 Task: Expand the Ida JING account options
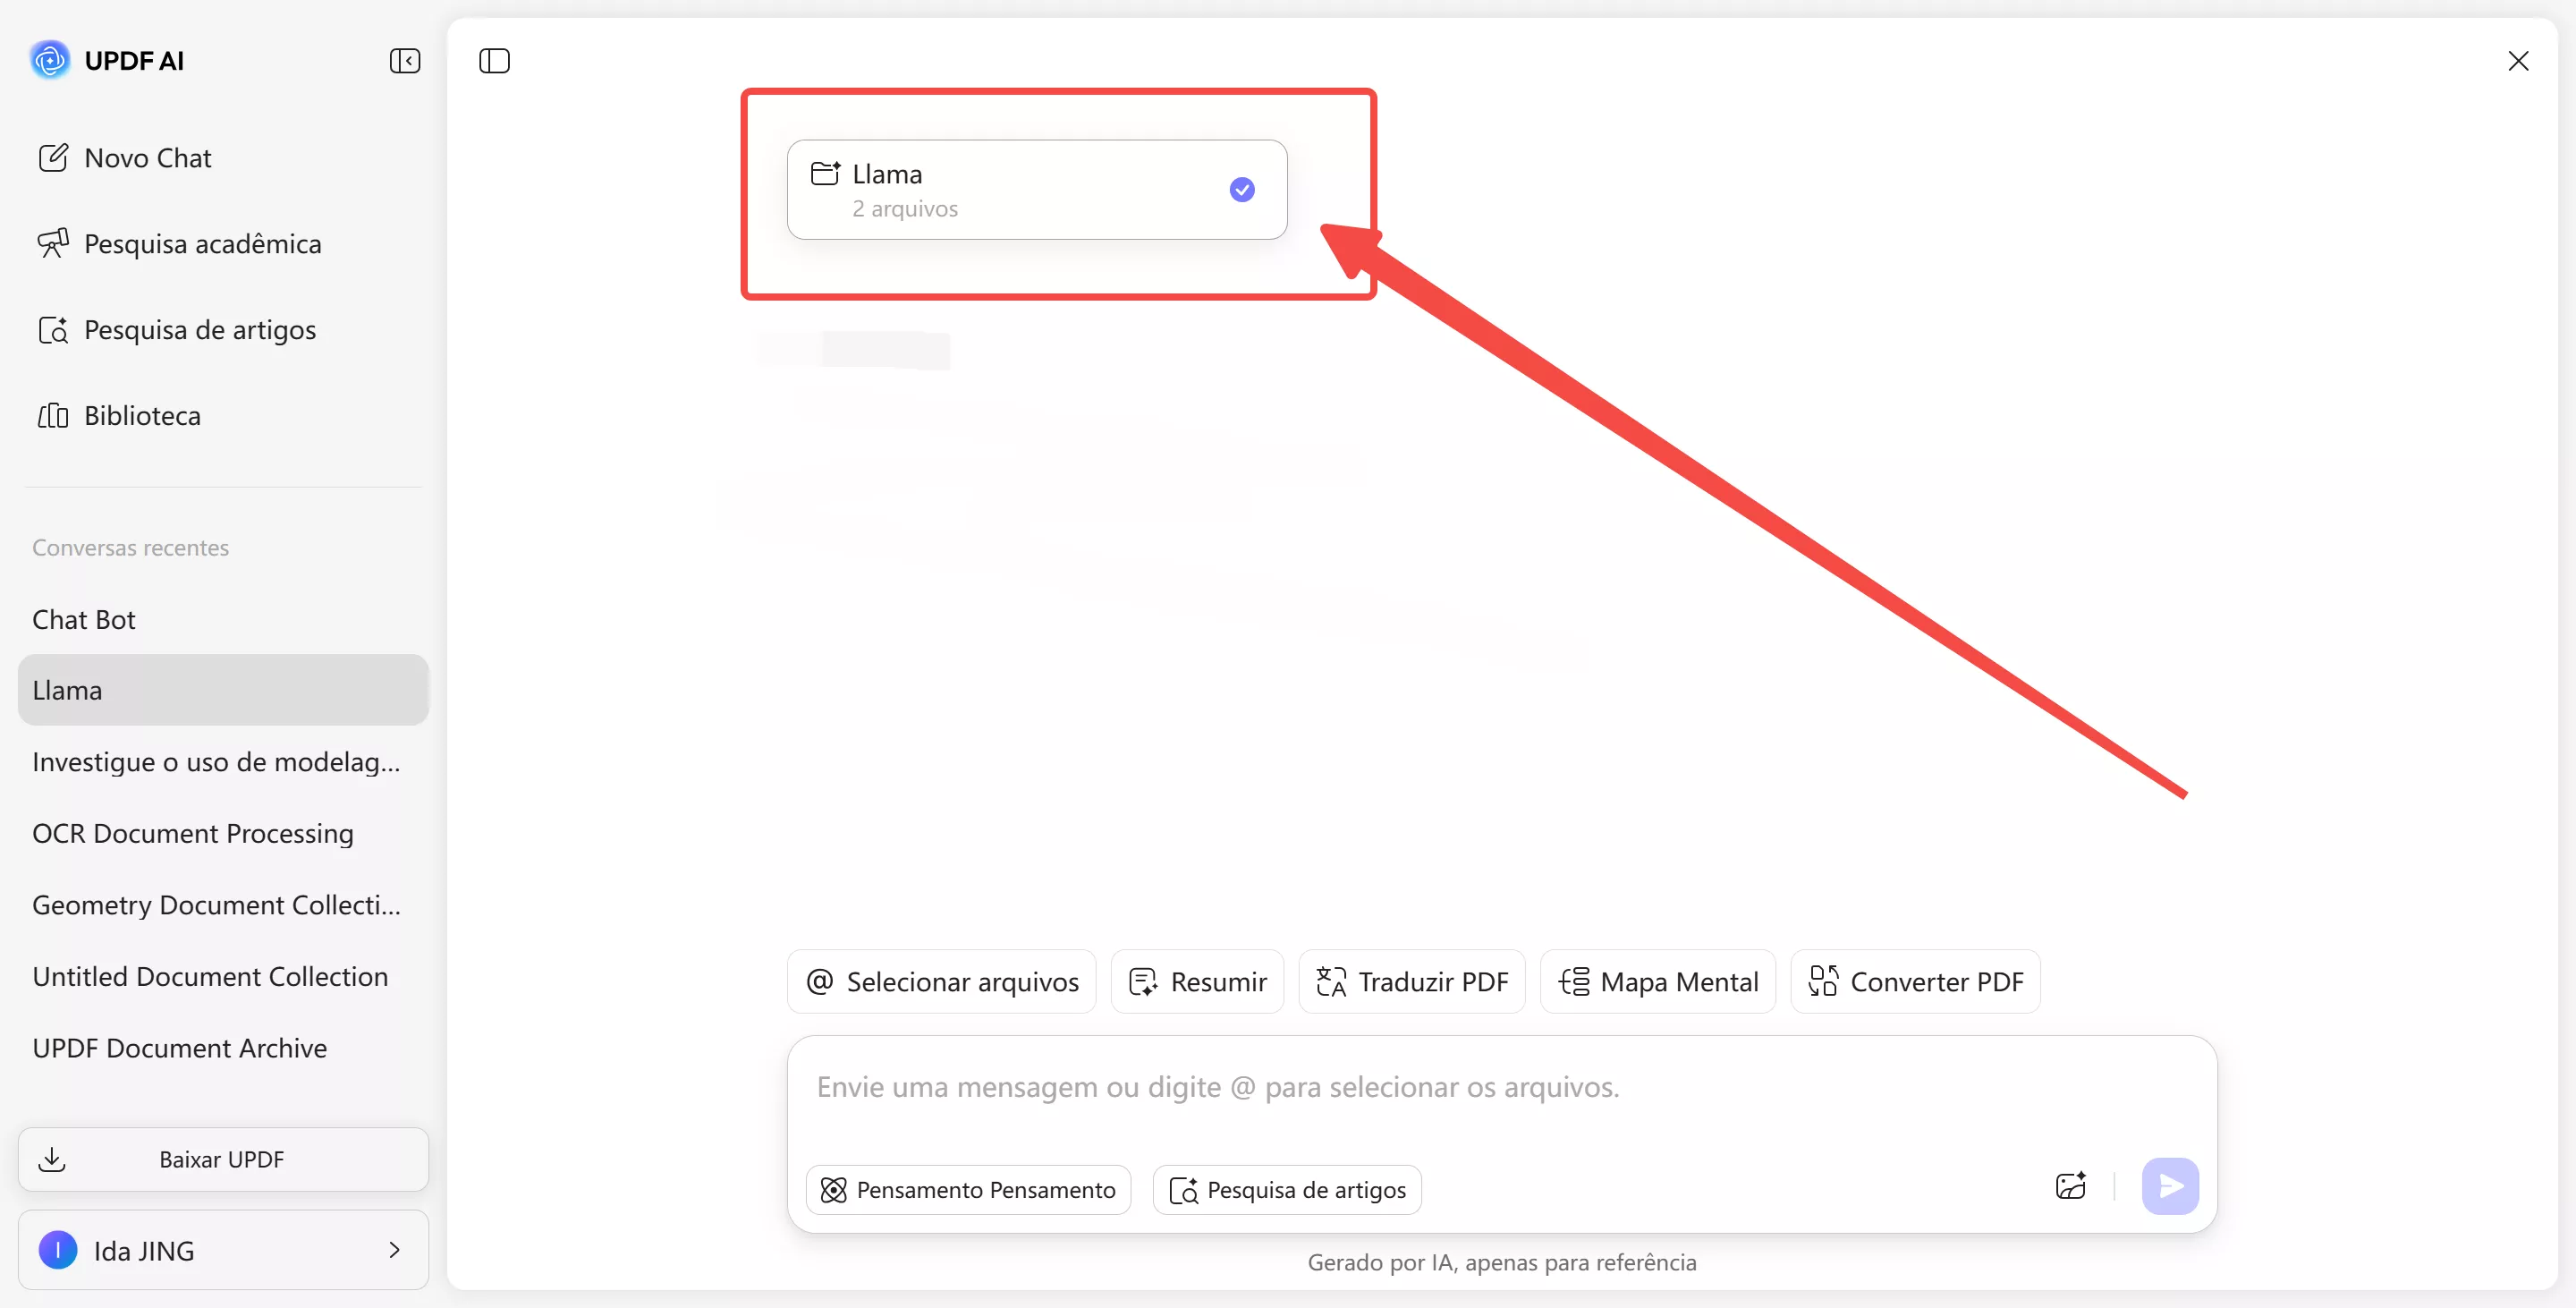coord(393,1250)
